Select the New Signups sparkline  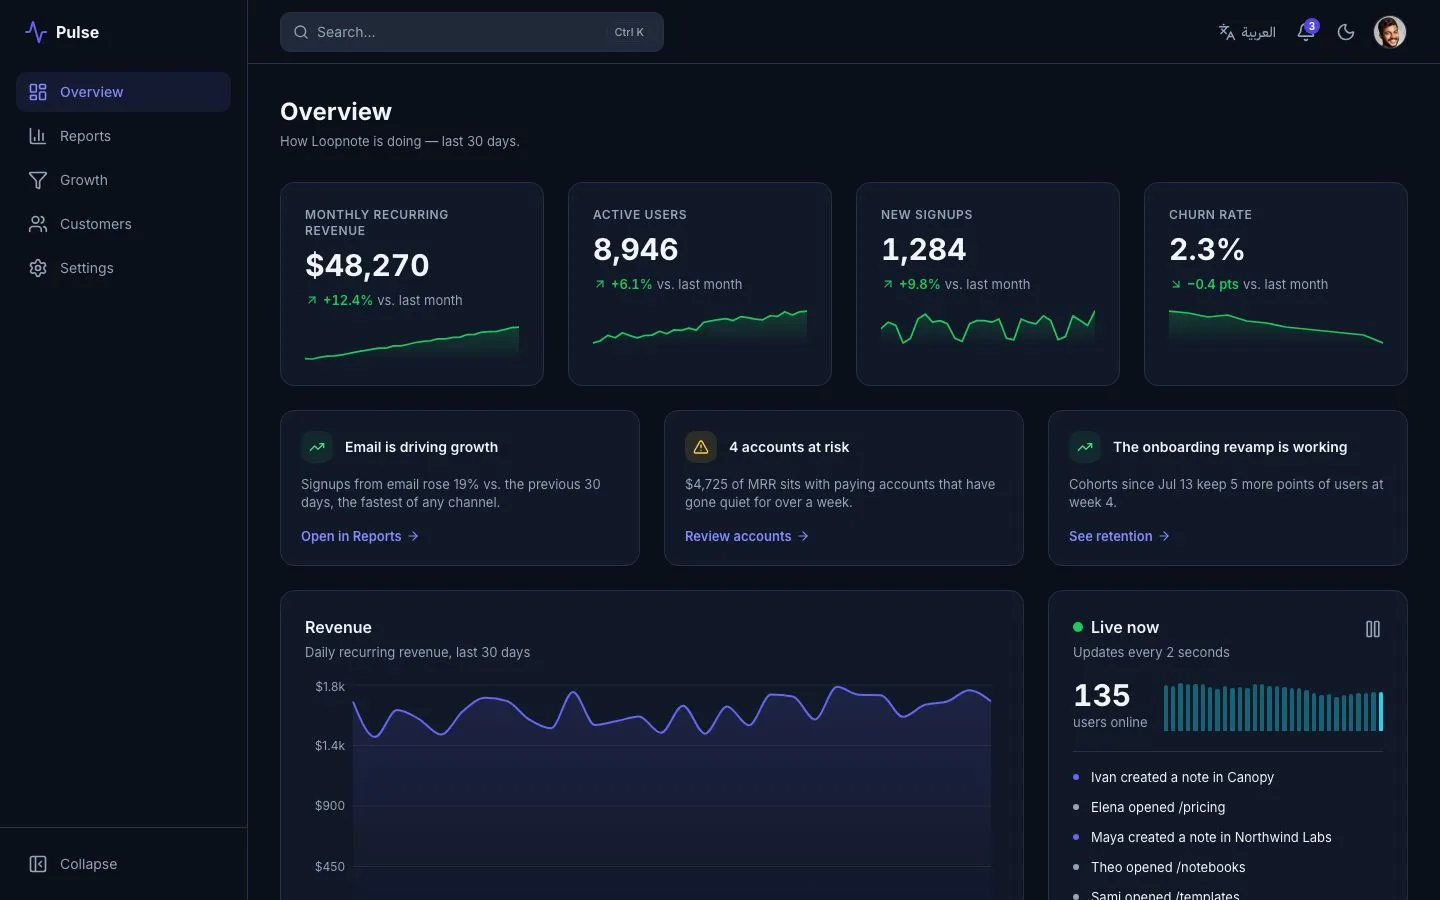tap(988, 327)
